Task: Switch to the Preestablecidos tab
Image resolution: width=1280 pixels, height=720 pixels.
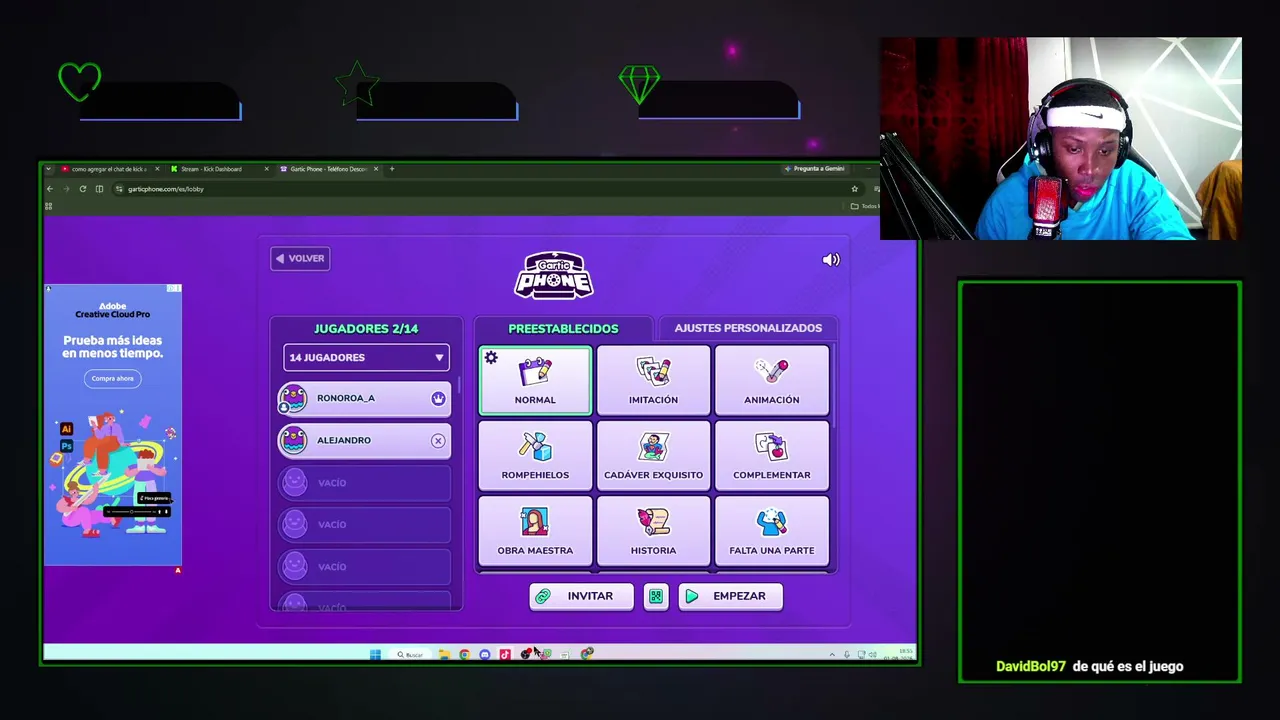Action: pos(563,328)
